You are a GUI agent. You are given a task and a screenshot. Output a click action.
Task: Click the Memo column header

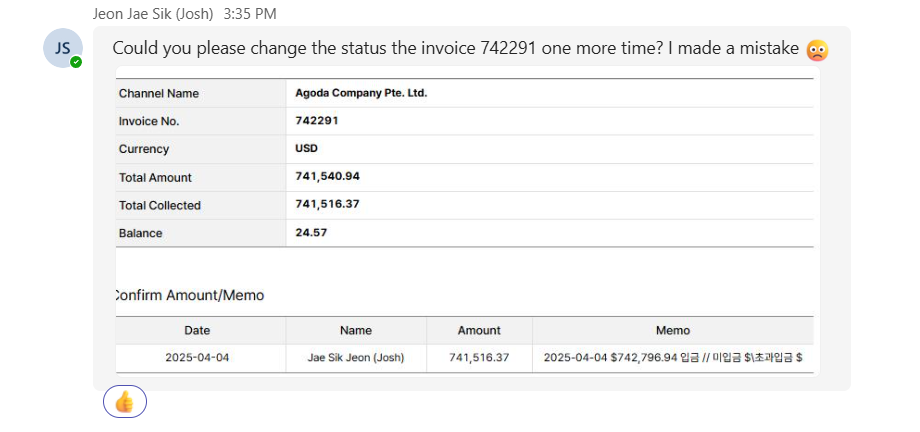[672, 330]
